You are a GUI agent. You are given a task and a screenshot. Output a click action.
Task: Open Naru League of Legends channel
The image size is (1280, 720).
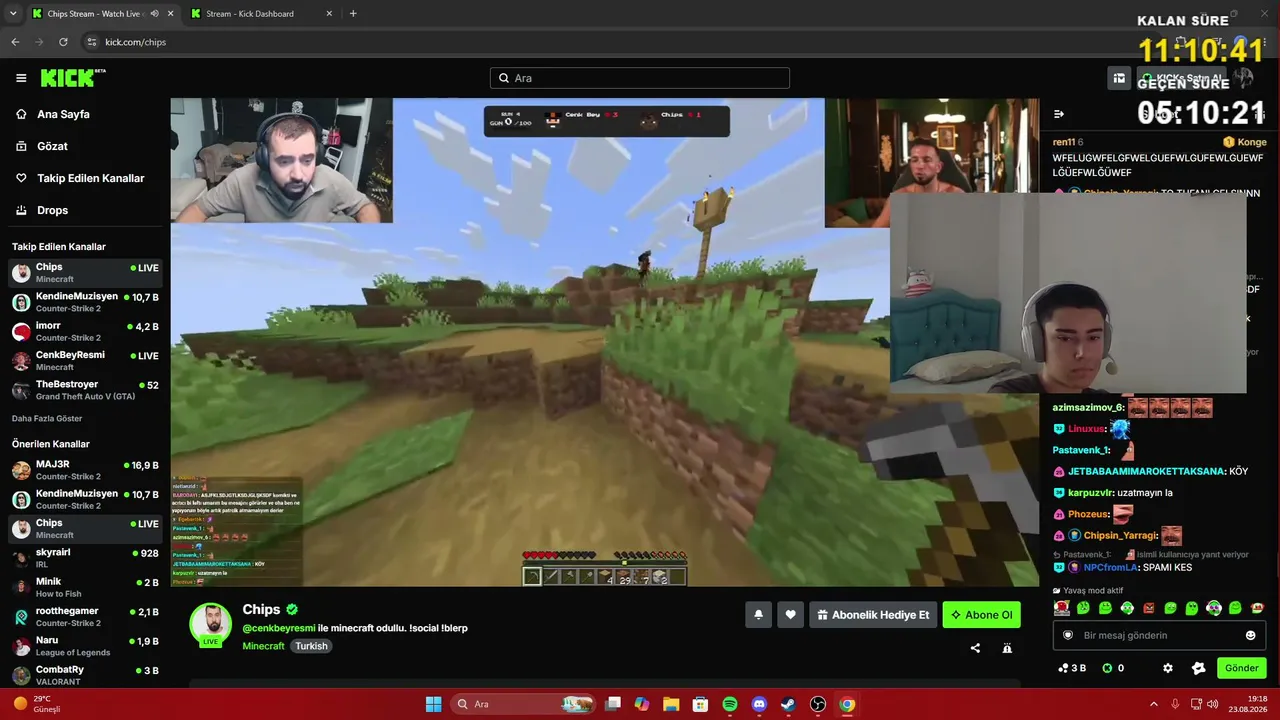(x=85, y=646)
